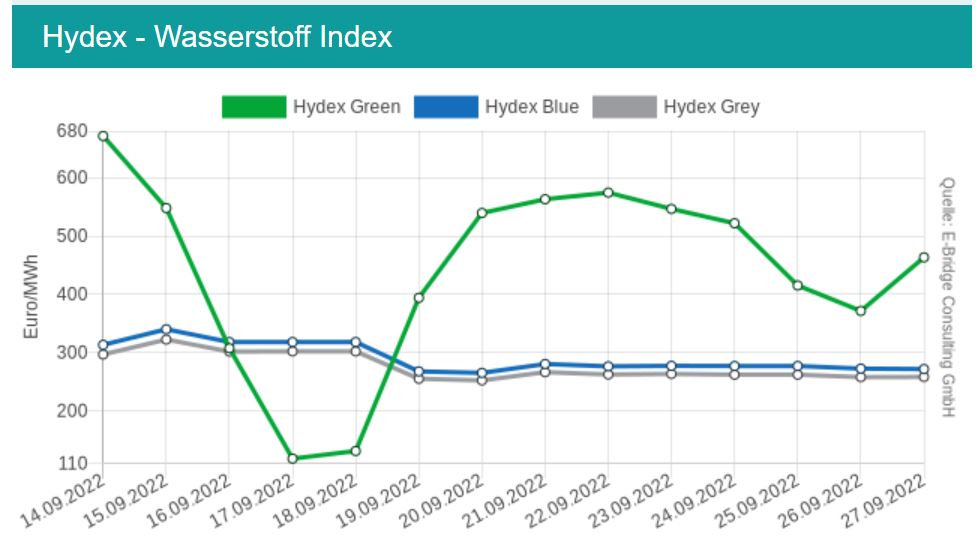The width and height of the screenshot is (980, 560).
Task: Select Hydex Grey data point on 17.09.2022
Action: 292,351
